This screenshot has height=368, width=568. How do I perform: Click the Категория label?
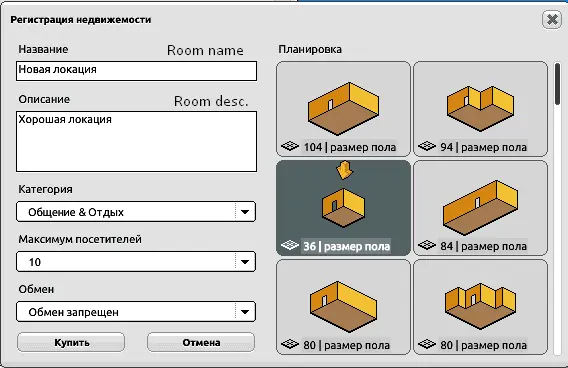click(x=45, y=189)
